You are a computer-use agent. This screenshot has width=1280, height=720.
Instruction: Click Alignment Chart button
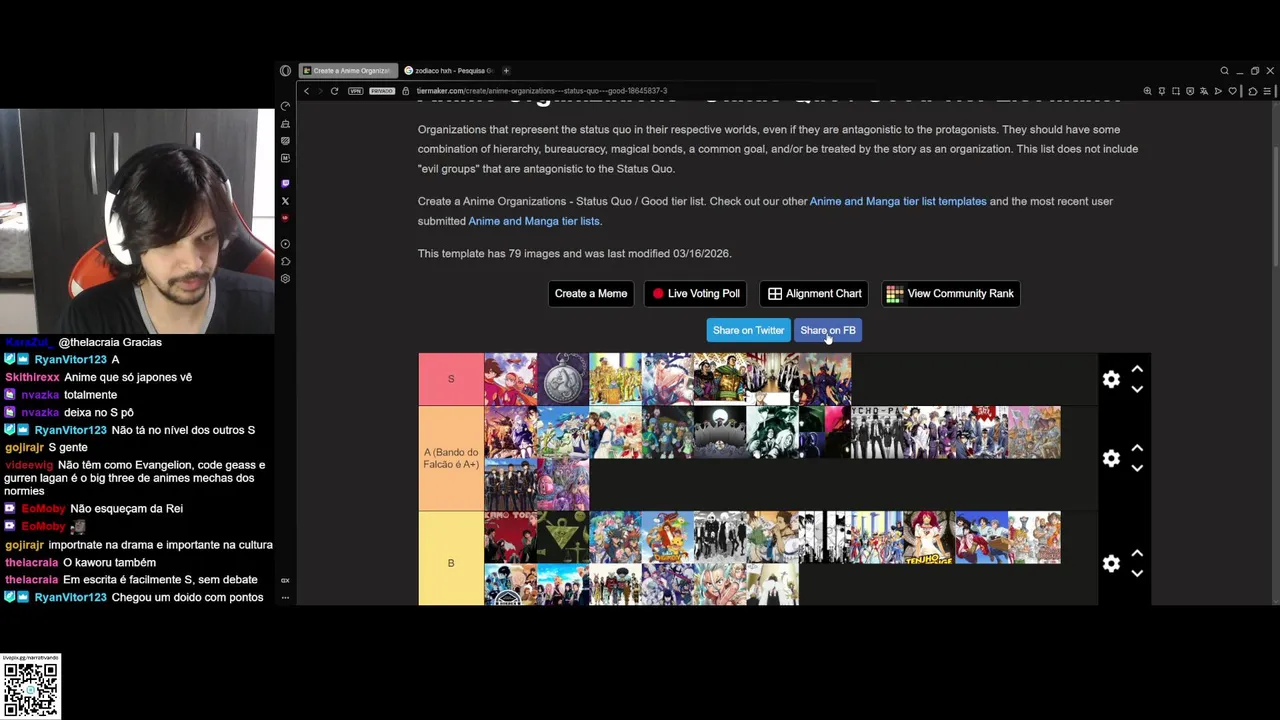click(814, 294)
